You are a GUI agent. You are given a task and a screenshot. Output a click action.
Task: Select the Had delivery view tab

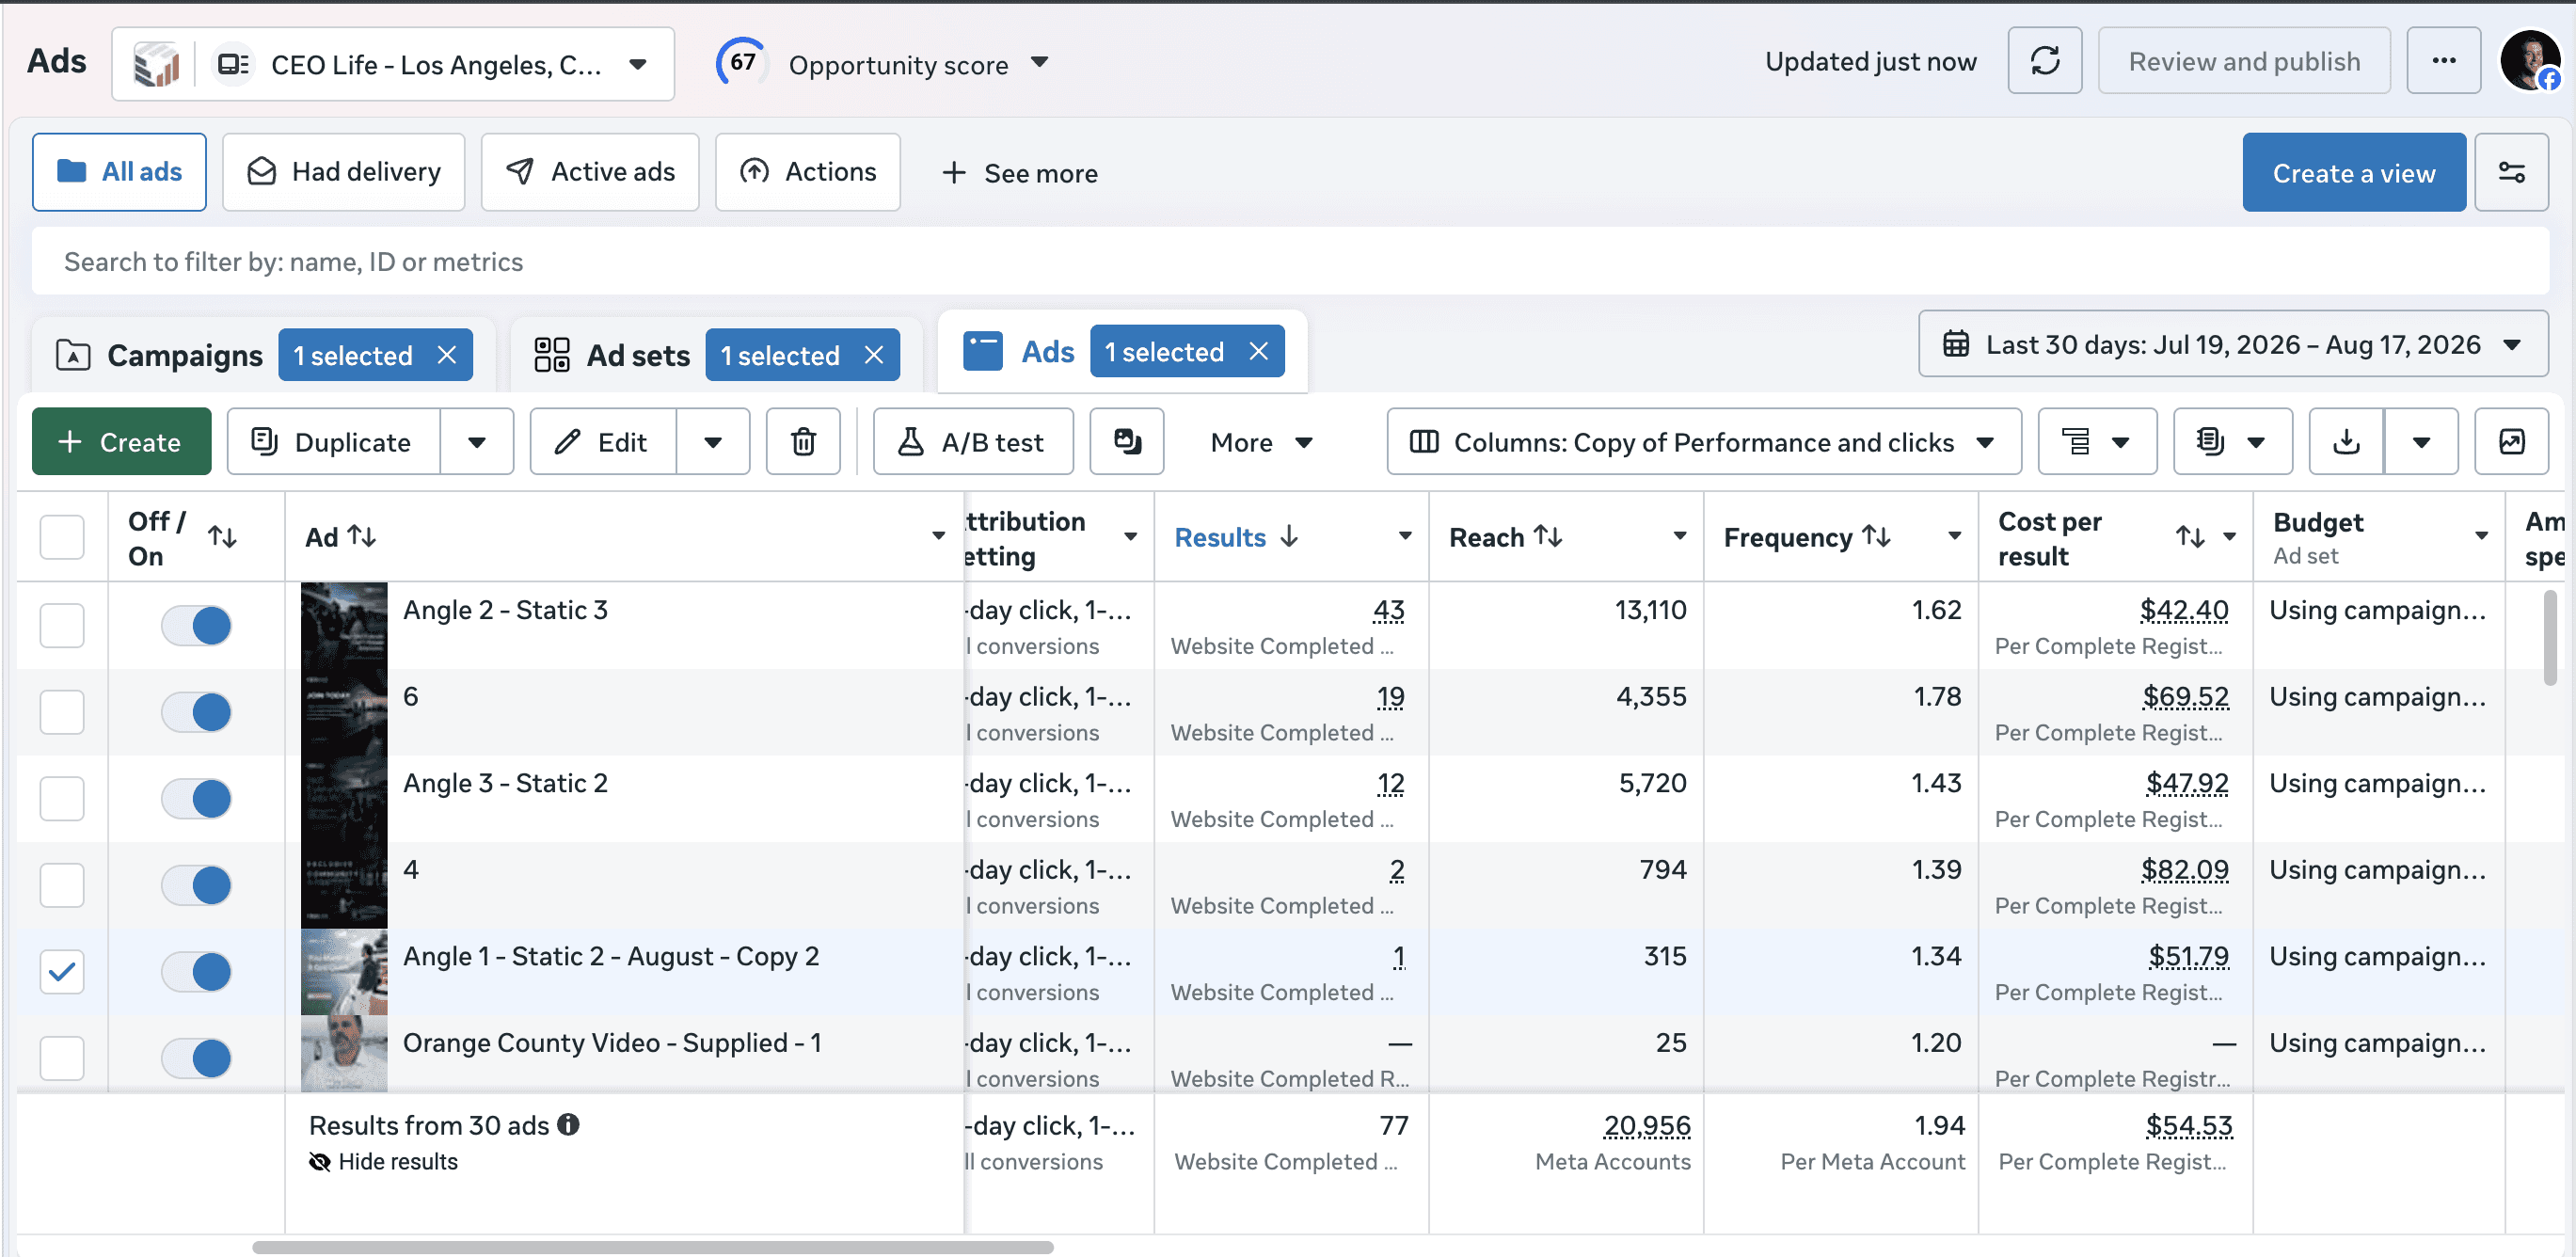pyautogui.click(x=343, y=172)
